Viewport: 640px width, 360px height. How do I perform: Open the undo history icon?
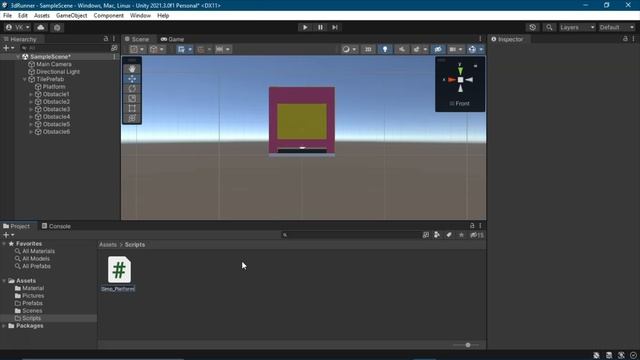[532, 27]
